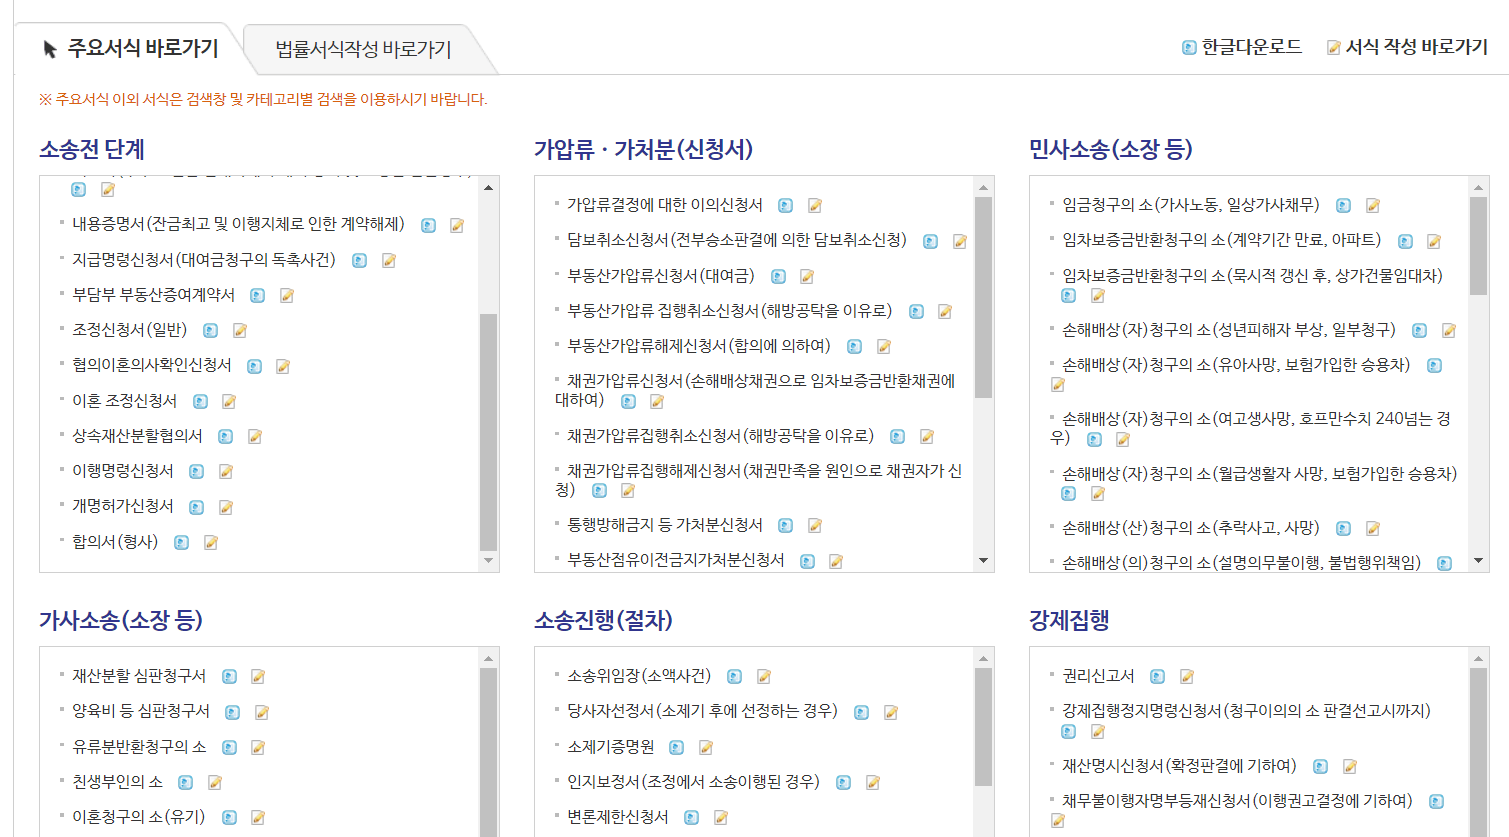Viewport: 1509px width, 837px height.
Task: Download Hangul file for 협의이혼의사확인신청서
Action: (x=255, y=366)
